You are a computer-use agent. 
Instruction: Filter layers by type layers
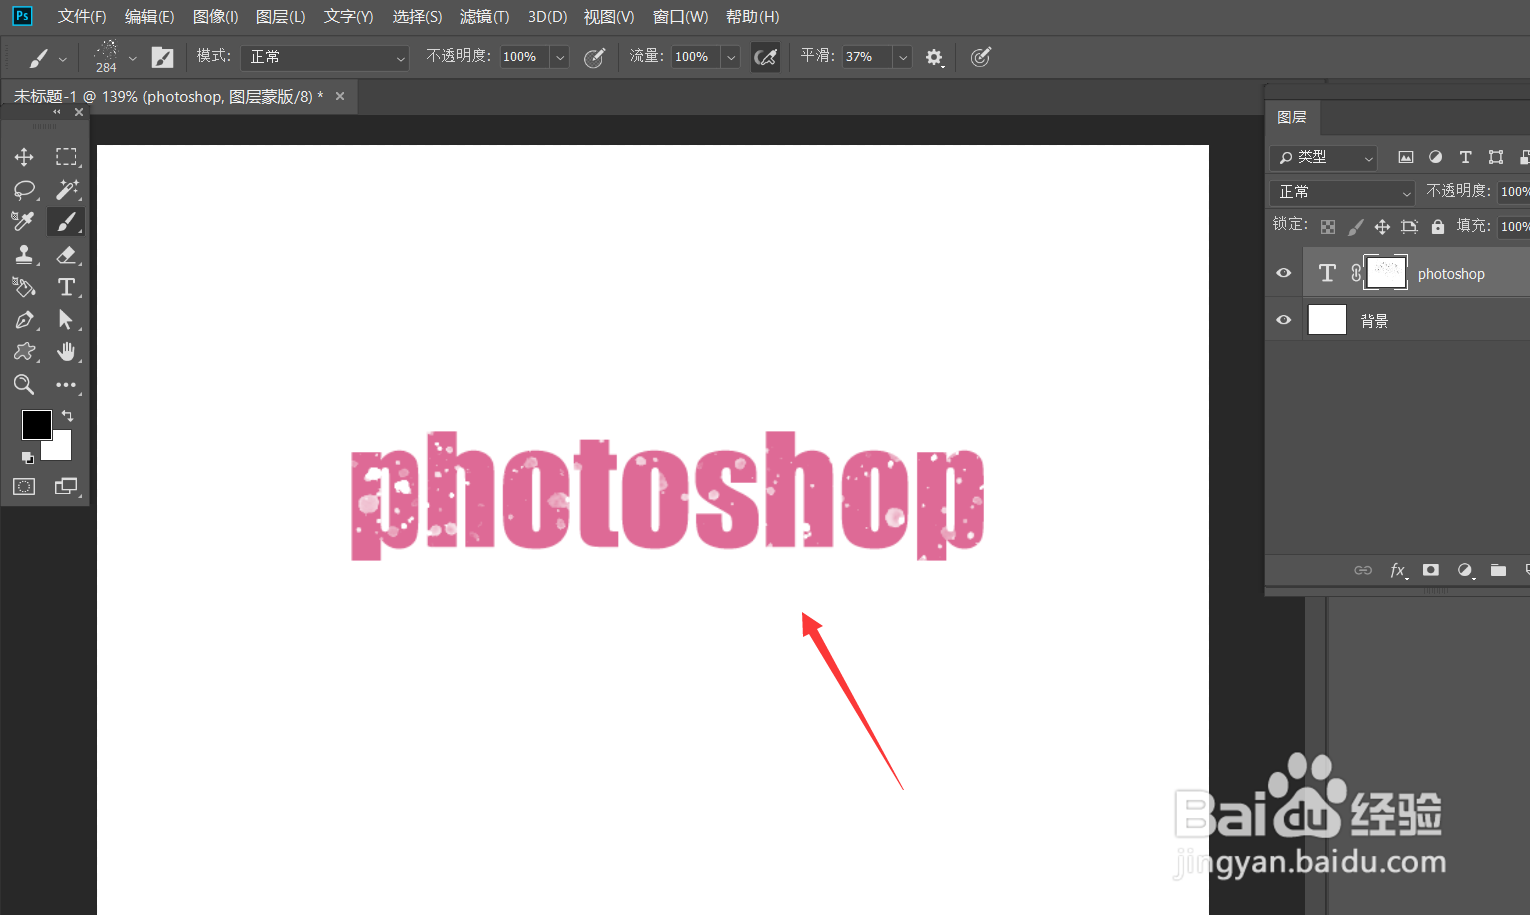[x=1466, y=157]
